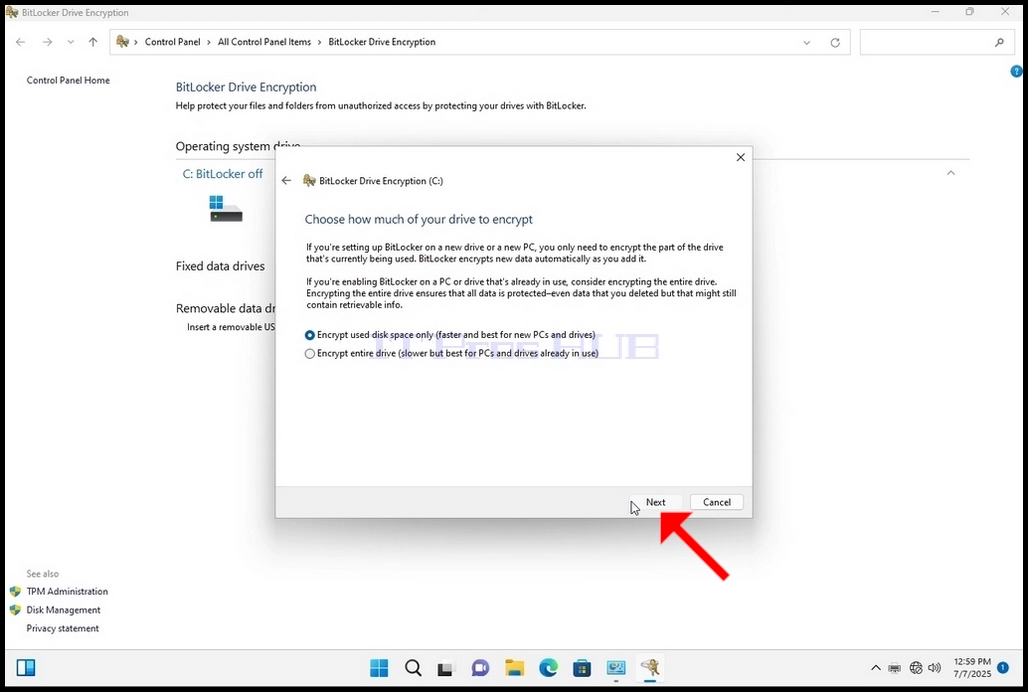
Task: Expand chevron after All Control Panel Items
Action: click(320, 42)
